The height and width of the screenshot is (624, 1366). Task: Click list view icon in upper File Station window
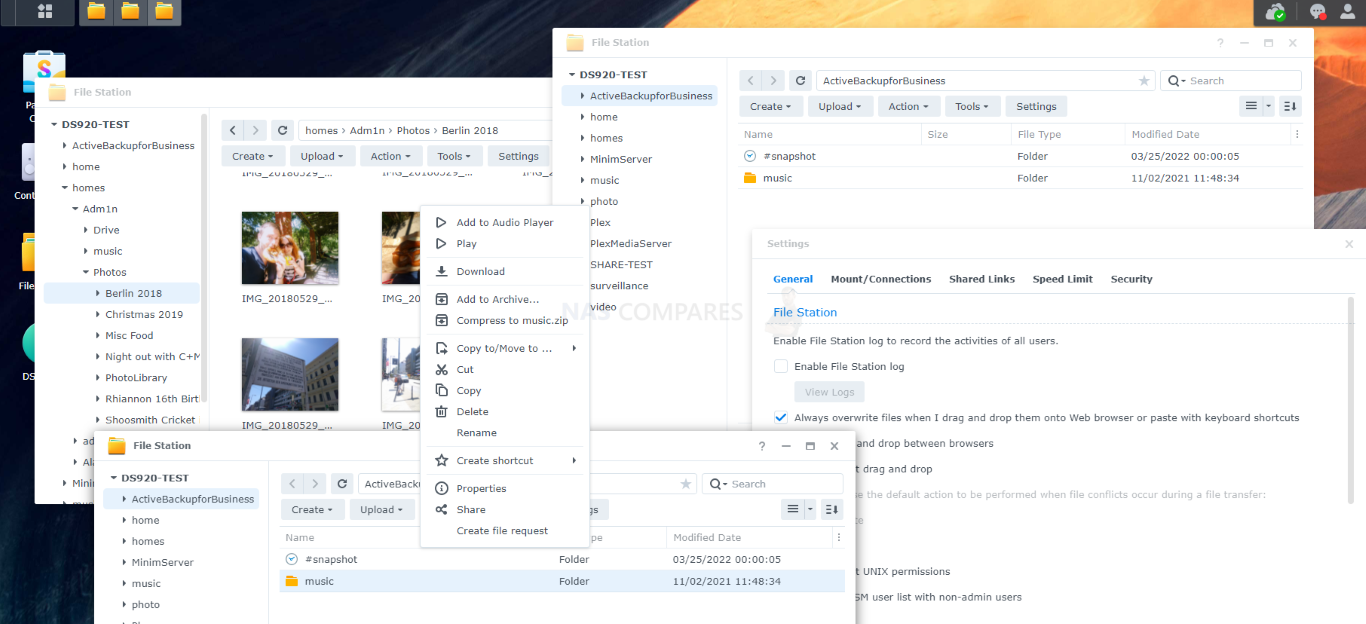(x=1250, y=106)
